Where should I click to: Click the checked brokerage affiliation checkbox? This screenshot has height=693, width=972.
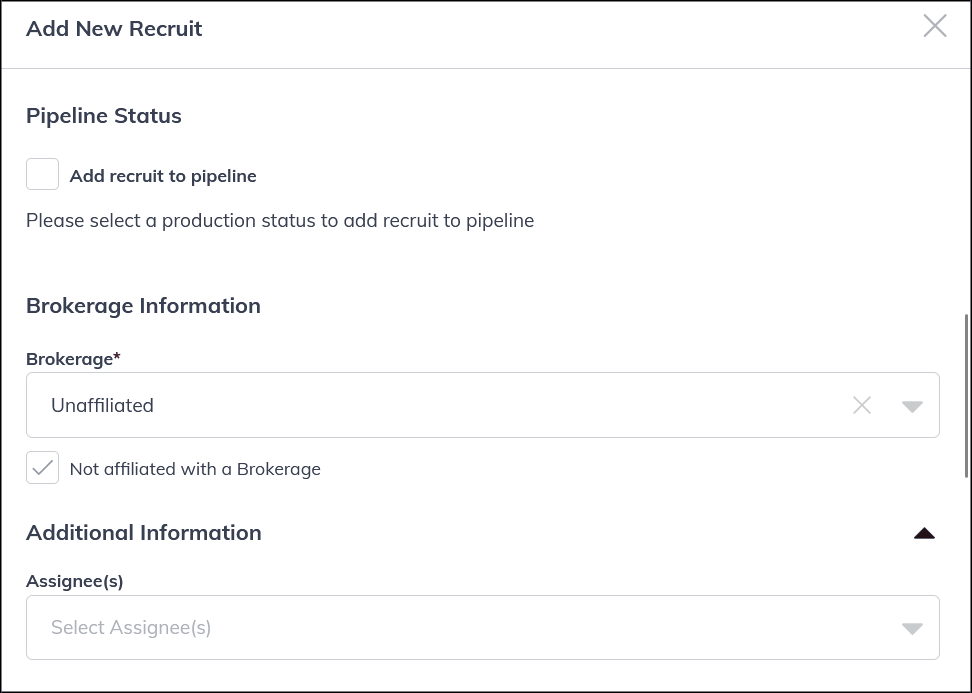click(42, 468)
